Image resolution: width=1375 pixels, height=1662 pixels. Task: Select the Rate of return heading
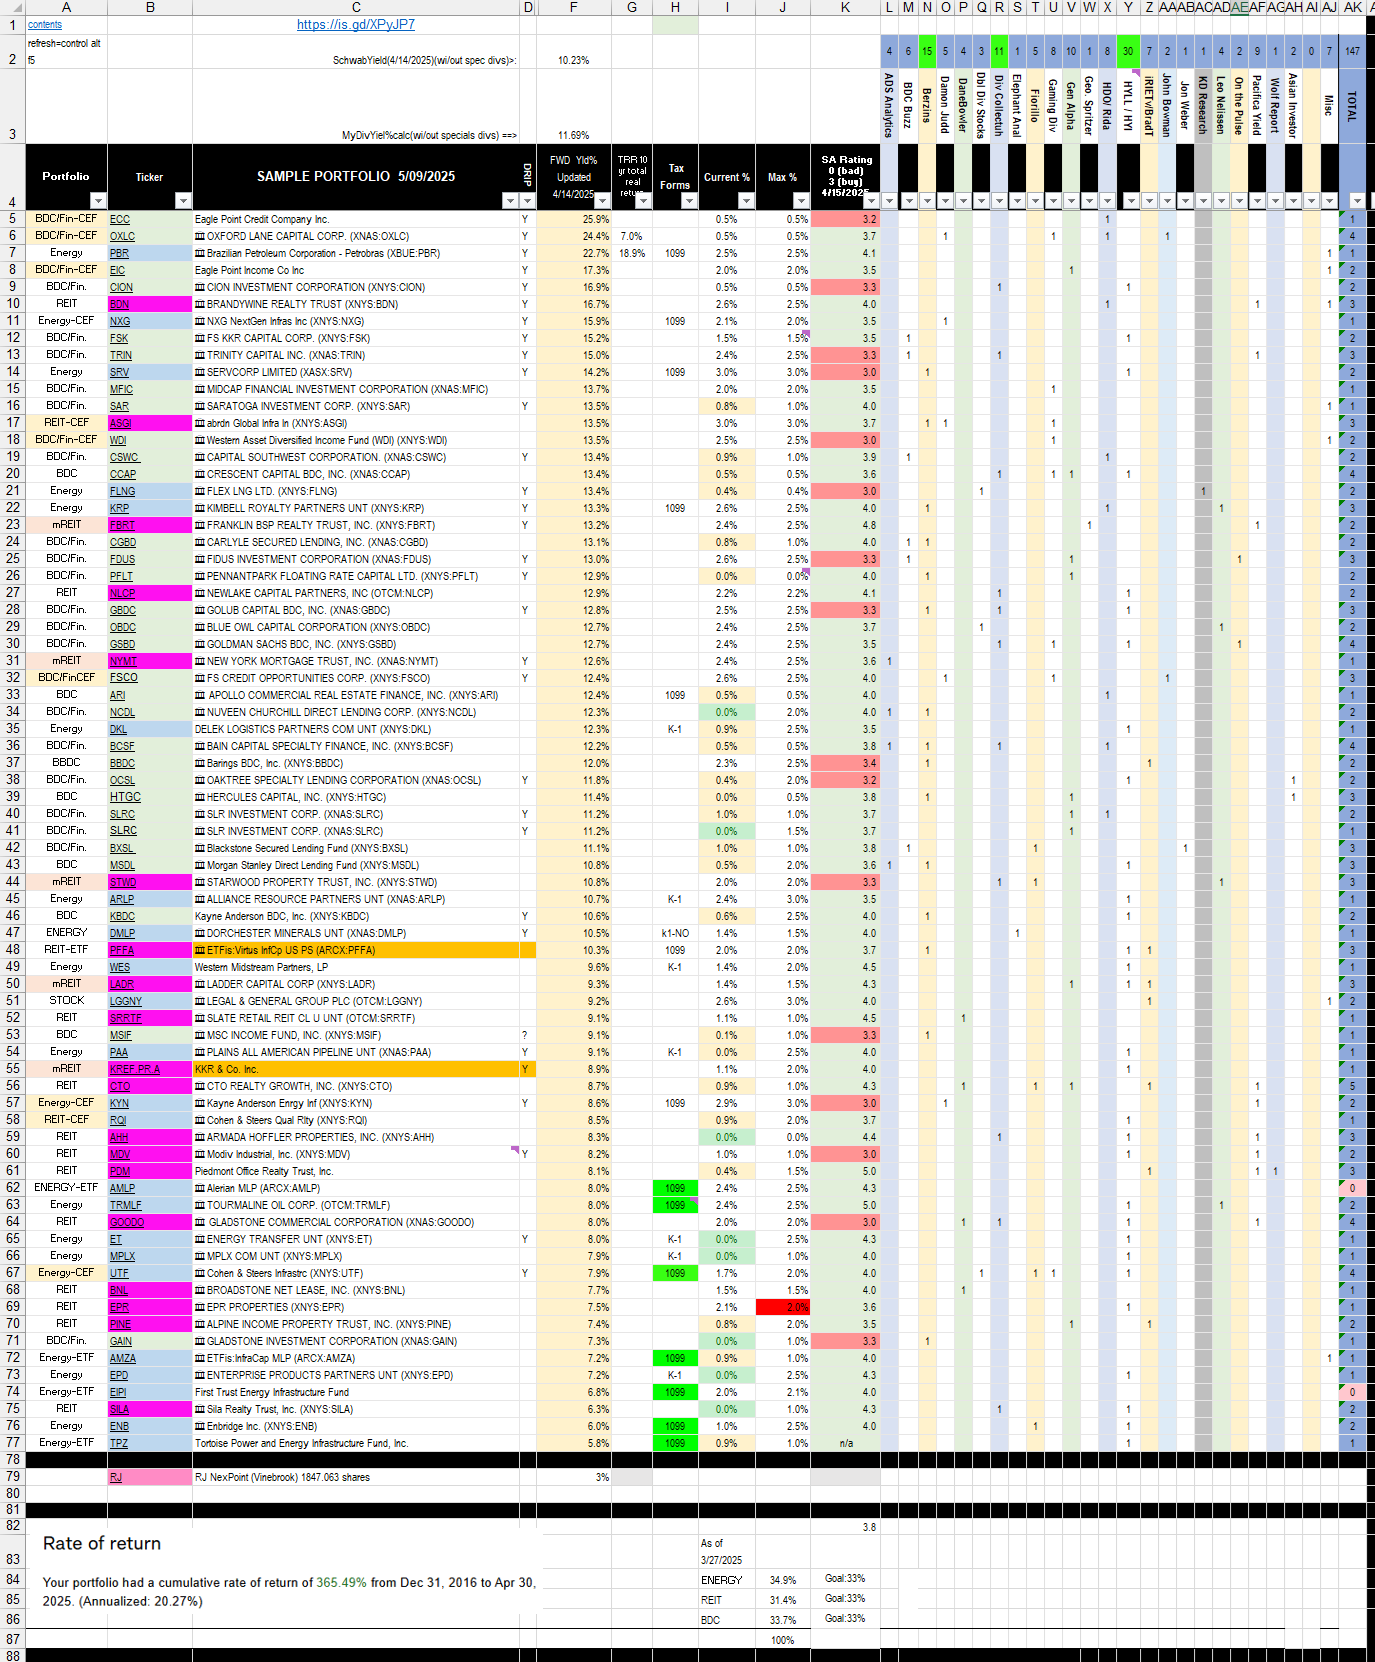[102, 1544]
